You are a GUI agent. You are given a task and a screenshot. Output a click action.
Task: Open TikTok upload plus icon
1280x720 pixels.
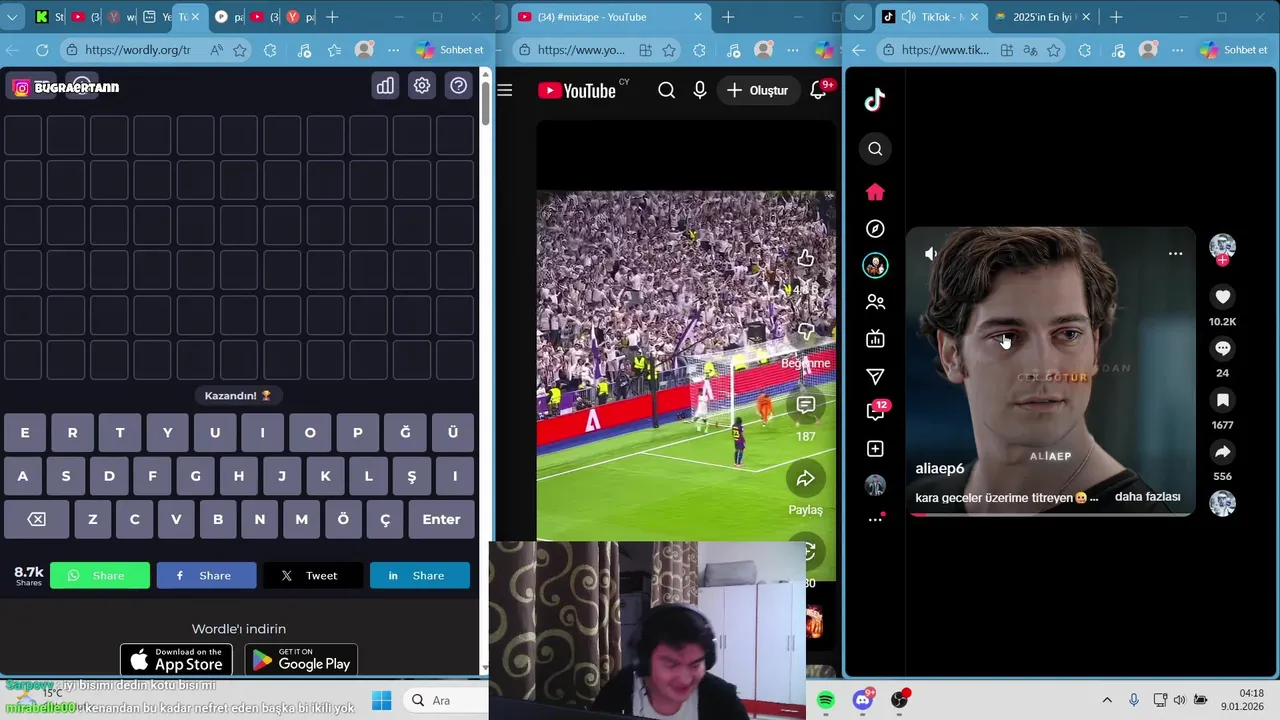pos(875,449)
